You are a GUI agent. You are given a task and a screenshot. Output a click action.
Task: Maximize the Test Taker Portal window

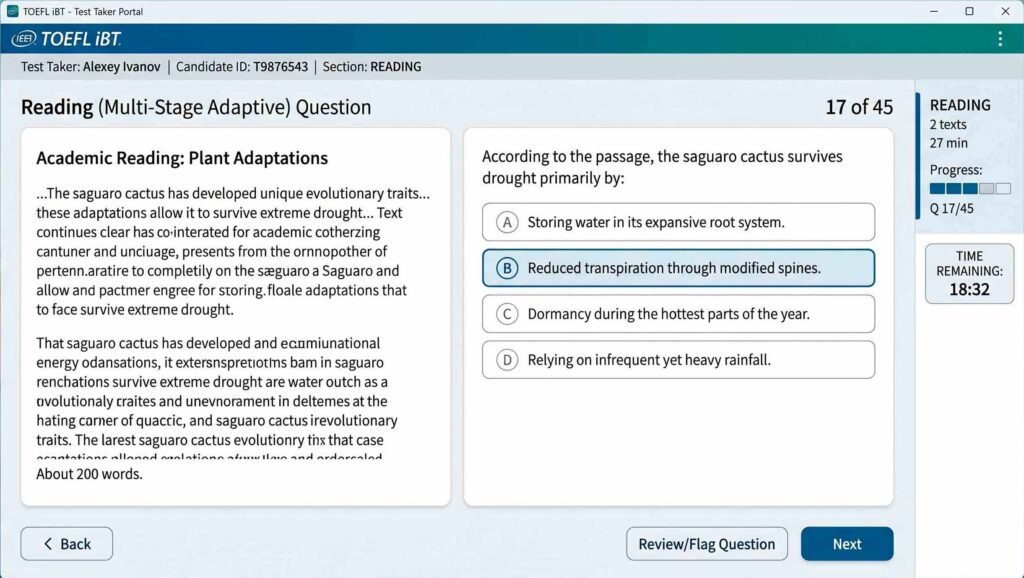coord(969,11)
